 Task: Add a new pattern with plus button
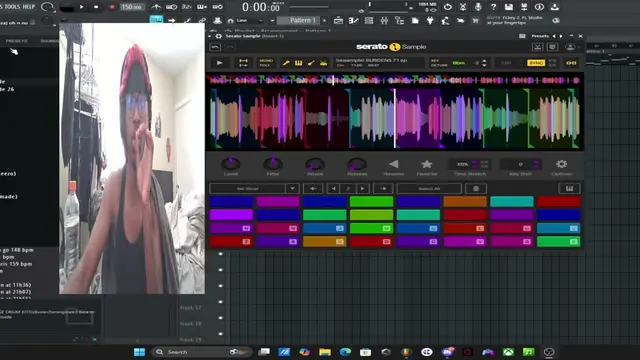(325, 20)
